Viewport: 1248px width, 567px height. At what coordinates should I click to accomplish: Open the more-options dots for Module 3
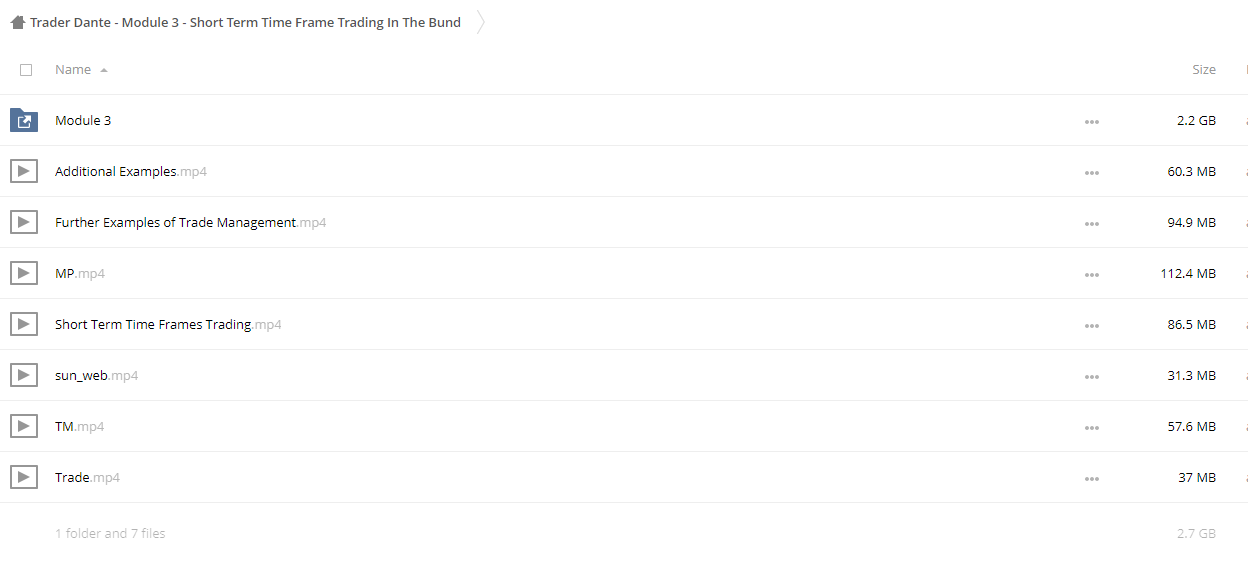[1091, 122]
